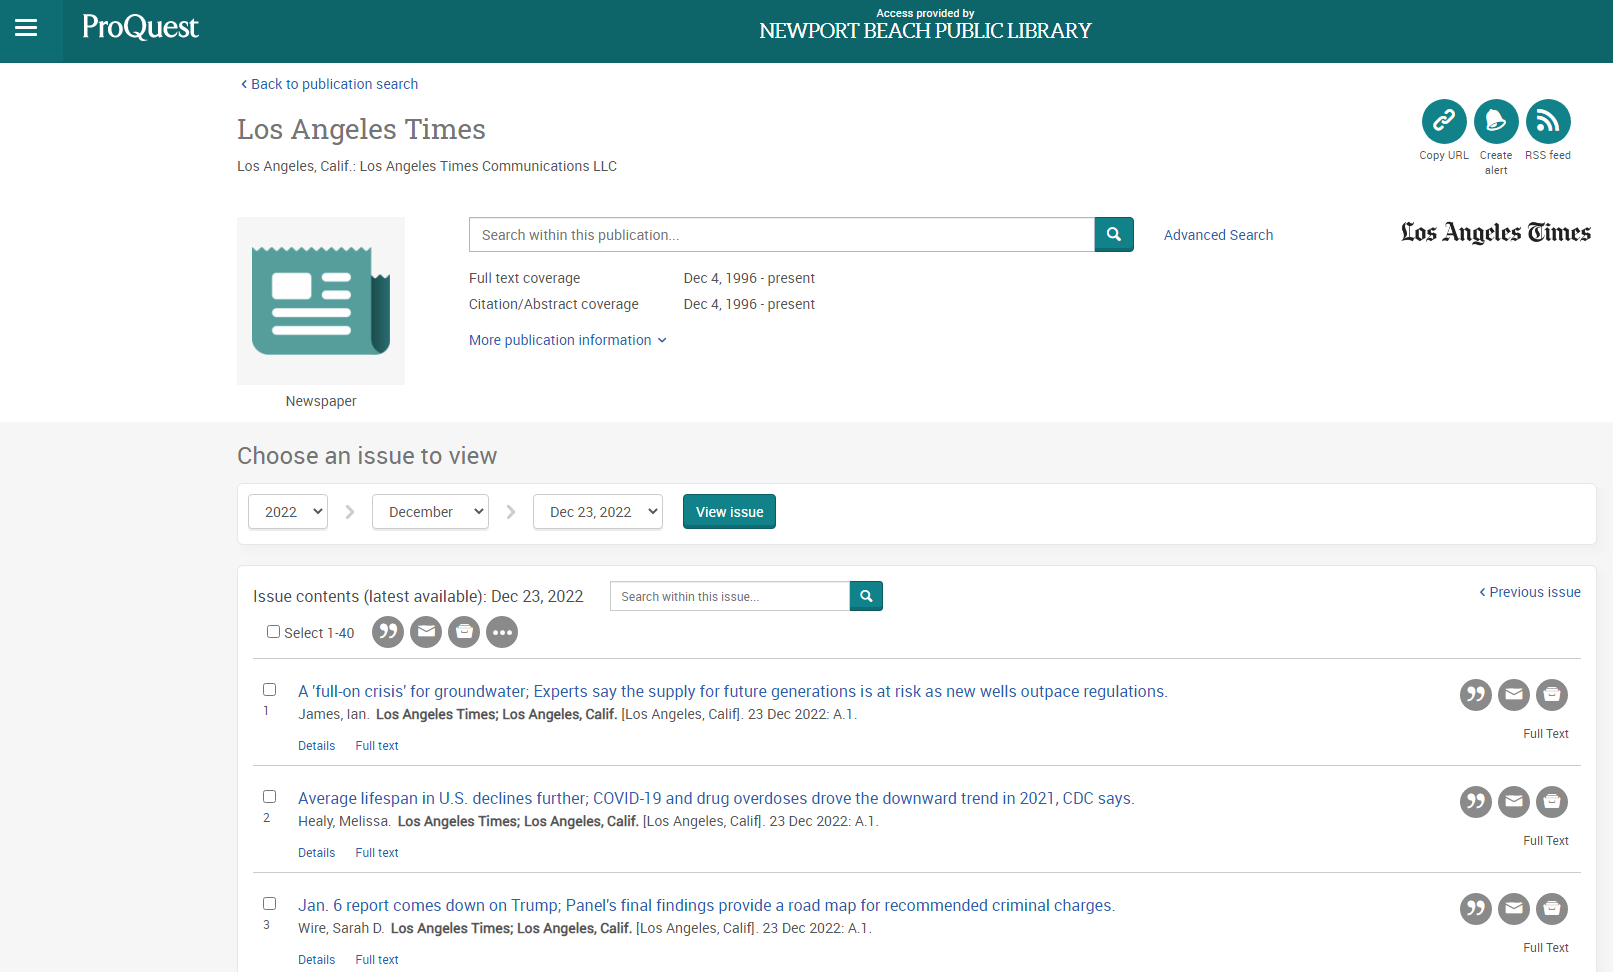Go to the Previous issue
Screen dimensions: 1613x972
click(1530, 592)
